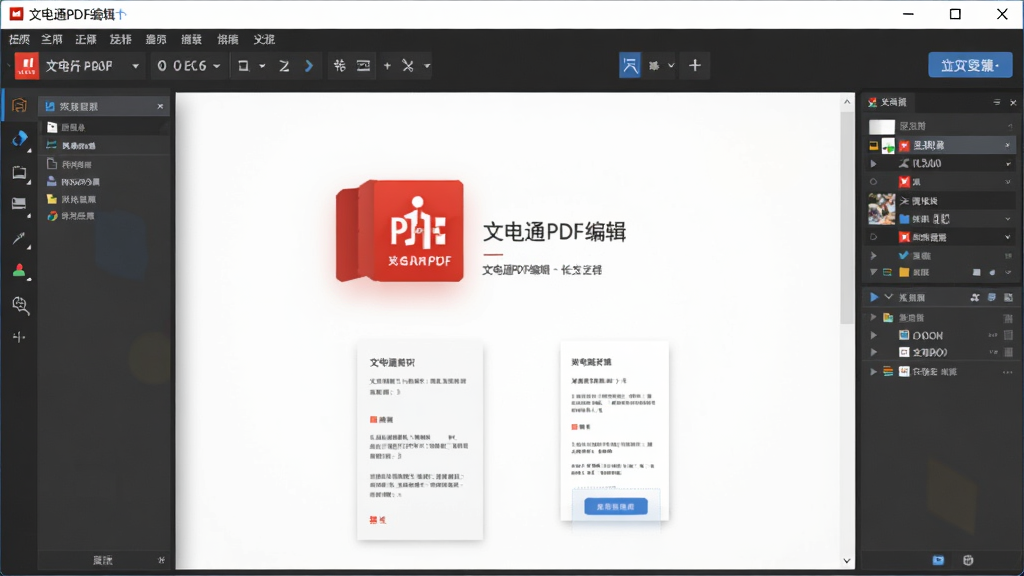Select the crosshair align tool in left sidebar
The width and height of the screenshot is (1024, 576).
19,337
